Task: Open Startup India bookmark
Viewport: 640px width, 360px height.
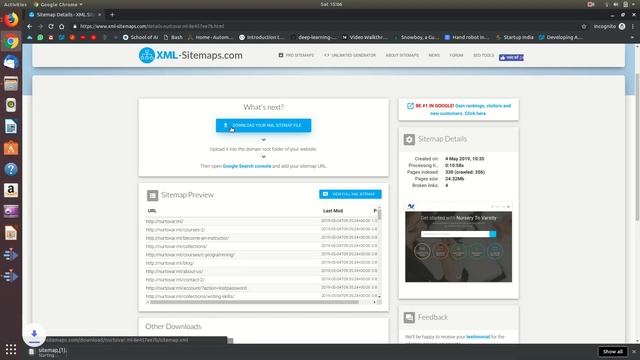Action: pos(514,37)
